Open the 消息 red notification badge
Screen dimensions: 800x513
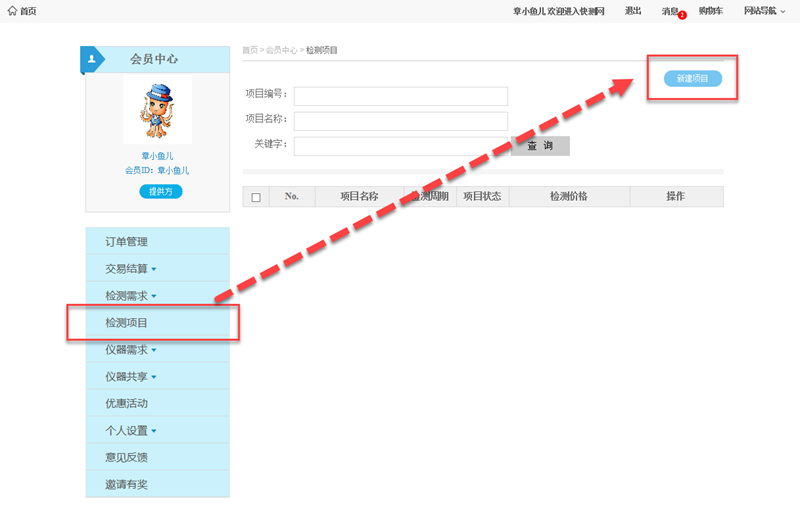click(x=682, y=15)
